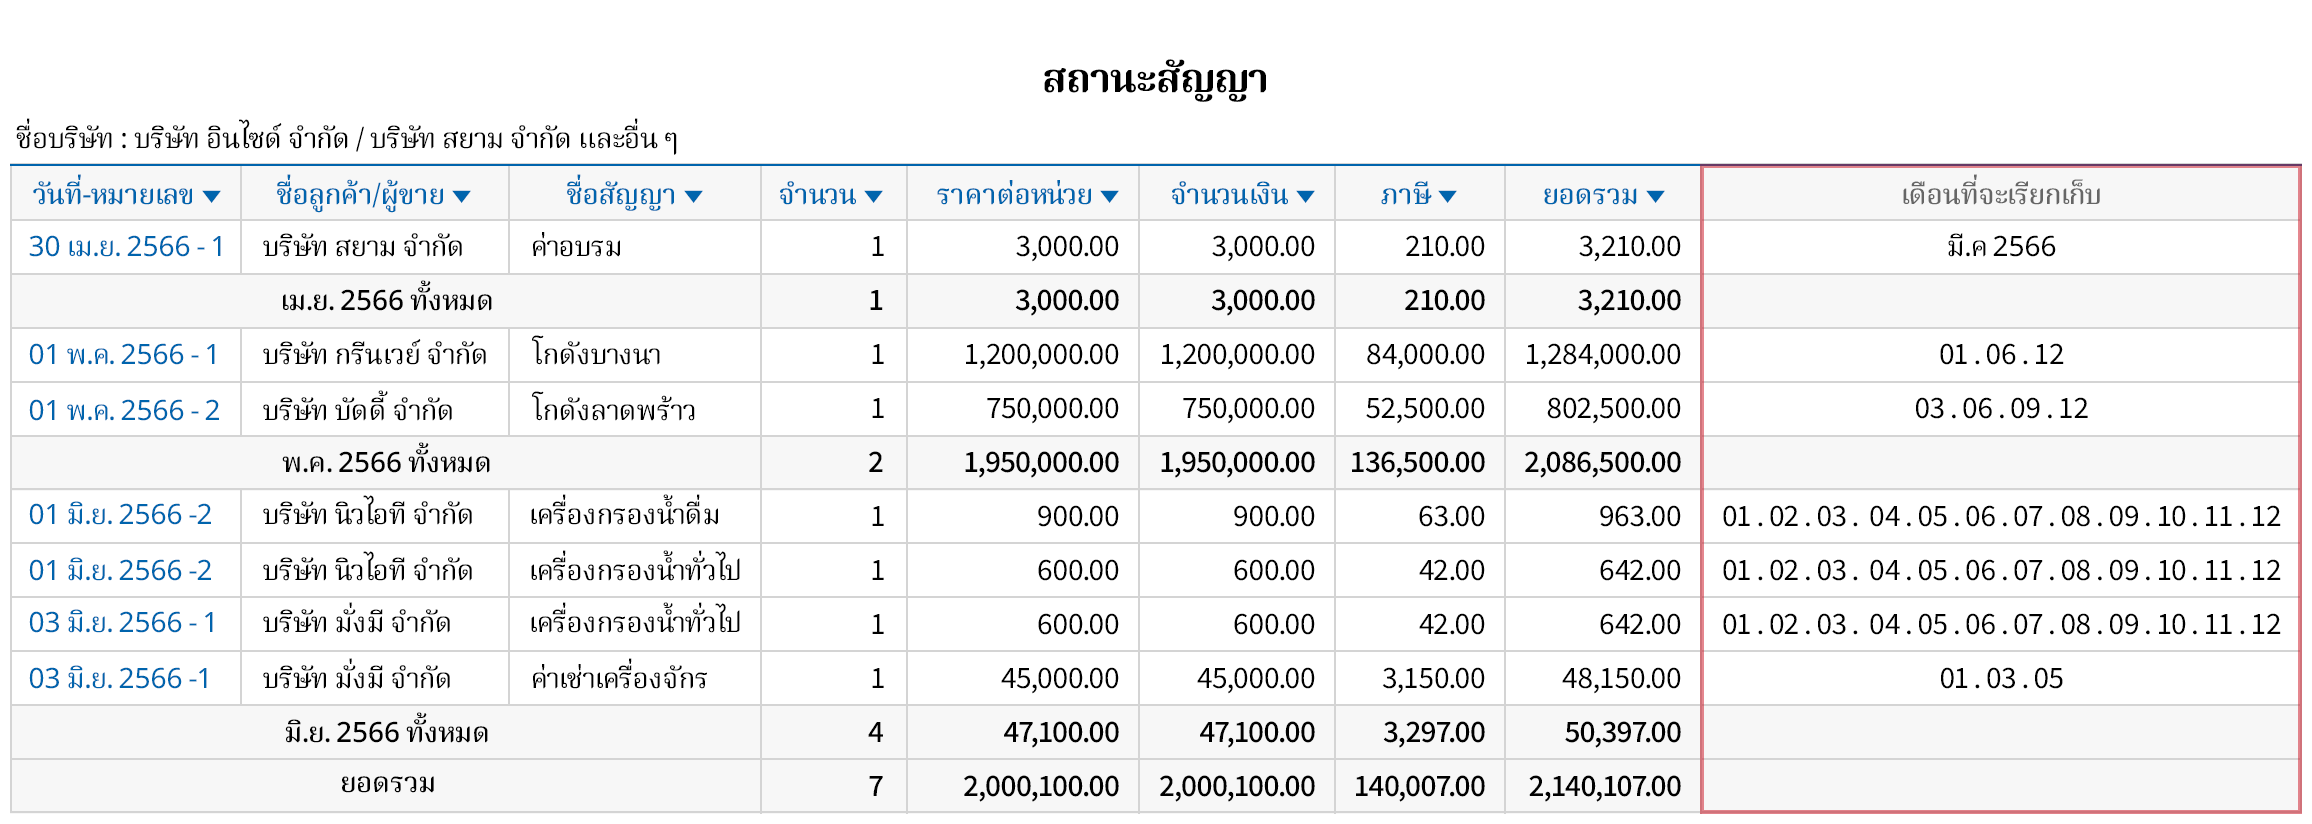Viewport: 2312px width, 824px height.
Task: Open the วันที่-หมายเลข column sort dropdown
Action: pyautogui.click(x=211, y=196)
